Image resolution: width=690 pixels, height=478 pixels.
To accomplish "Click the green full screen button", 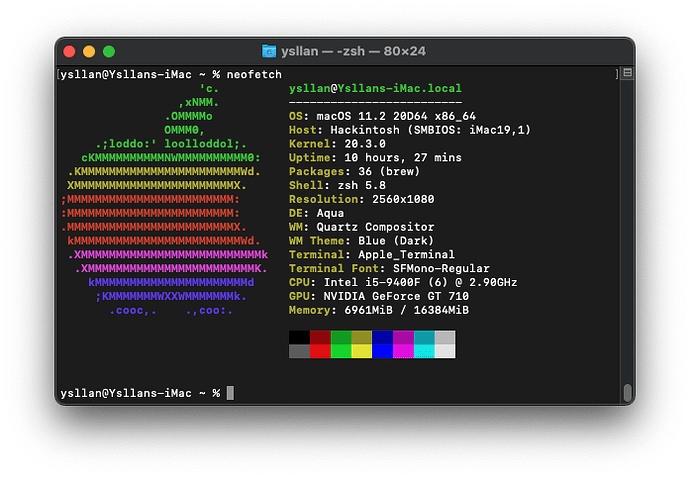I will (x=109, y=51).
